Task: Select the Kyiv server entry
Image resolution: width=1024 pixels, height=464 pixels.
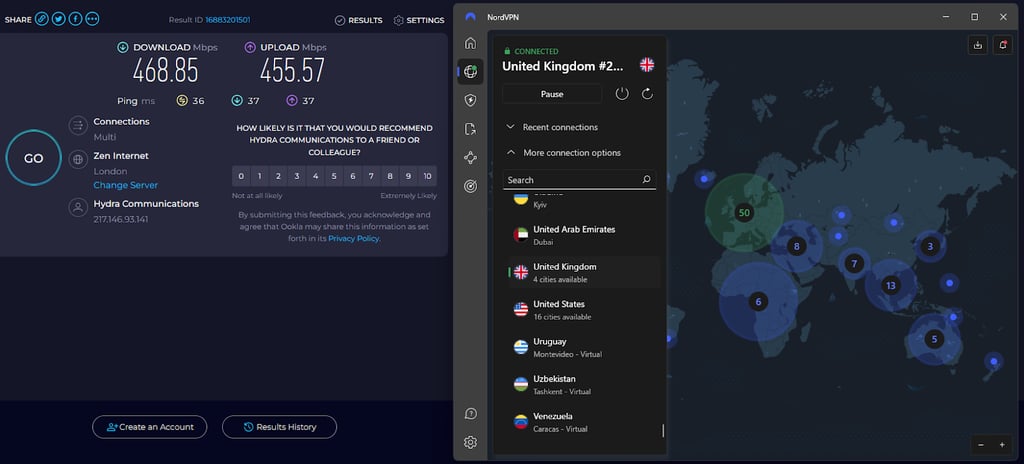Action: (x=583, y=202)
